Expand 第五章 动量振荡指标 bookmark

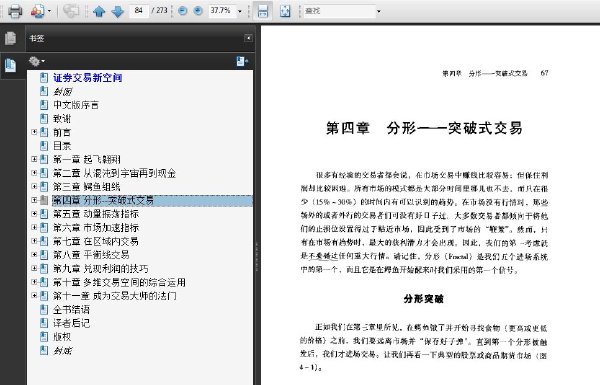click(x=34, y=214)
